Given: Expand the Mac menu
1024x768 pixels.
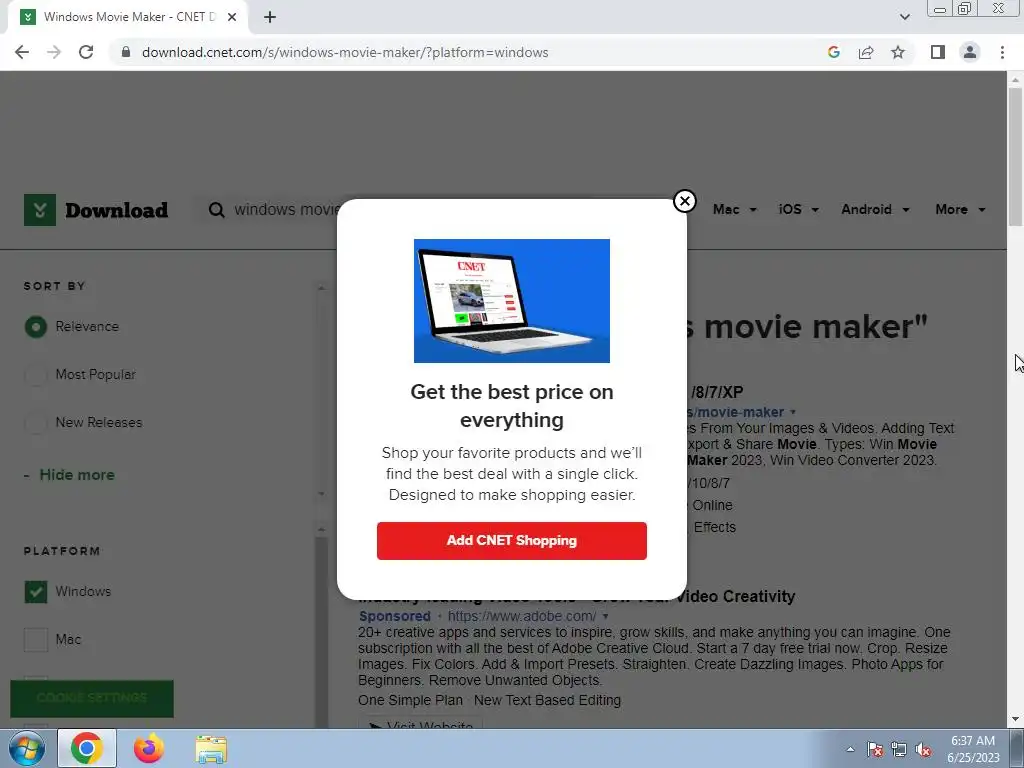Looking at the screenshot, I should coord(735,210).
